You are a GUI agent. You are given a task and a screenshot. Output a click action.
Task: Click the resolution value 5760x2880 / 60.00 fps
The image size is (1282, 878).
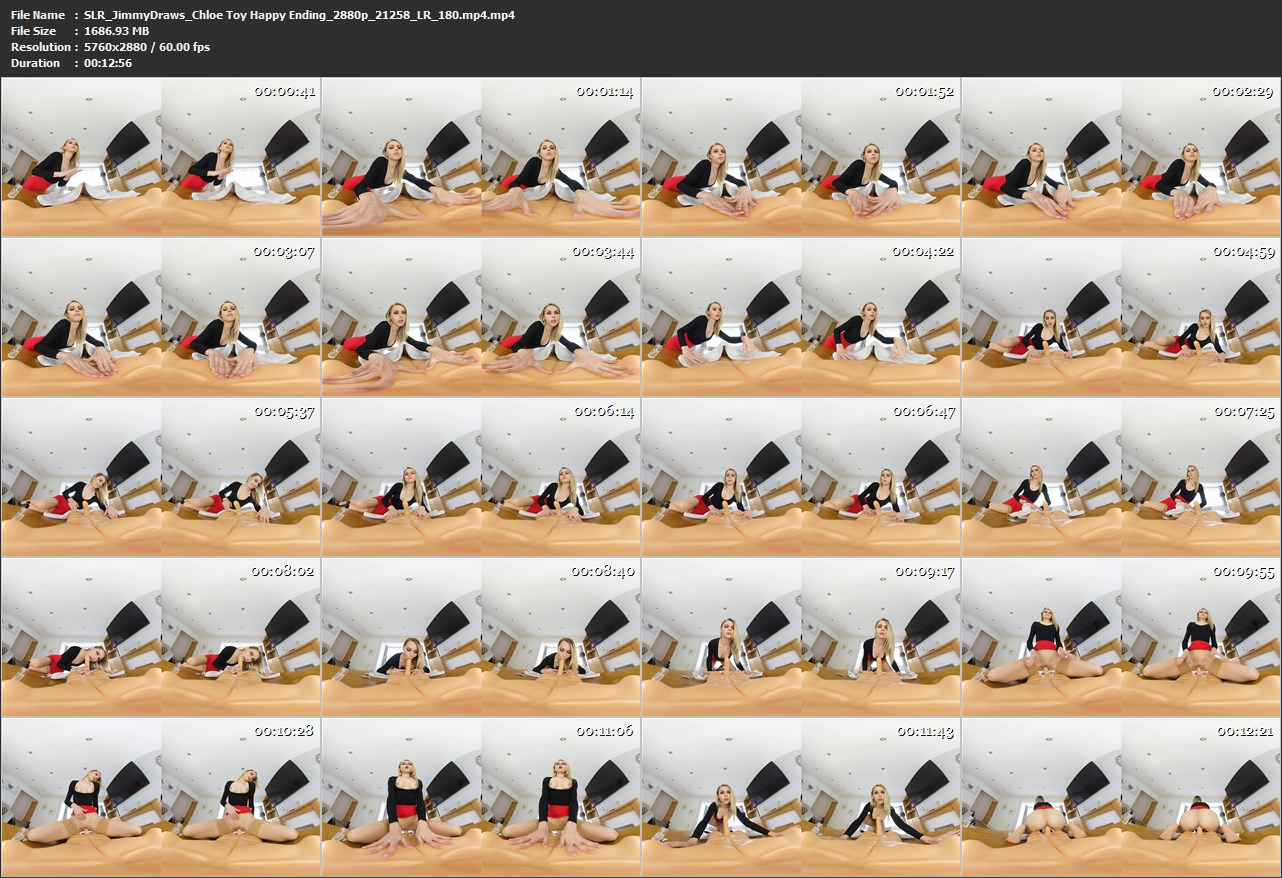(147, 47)
